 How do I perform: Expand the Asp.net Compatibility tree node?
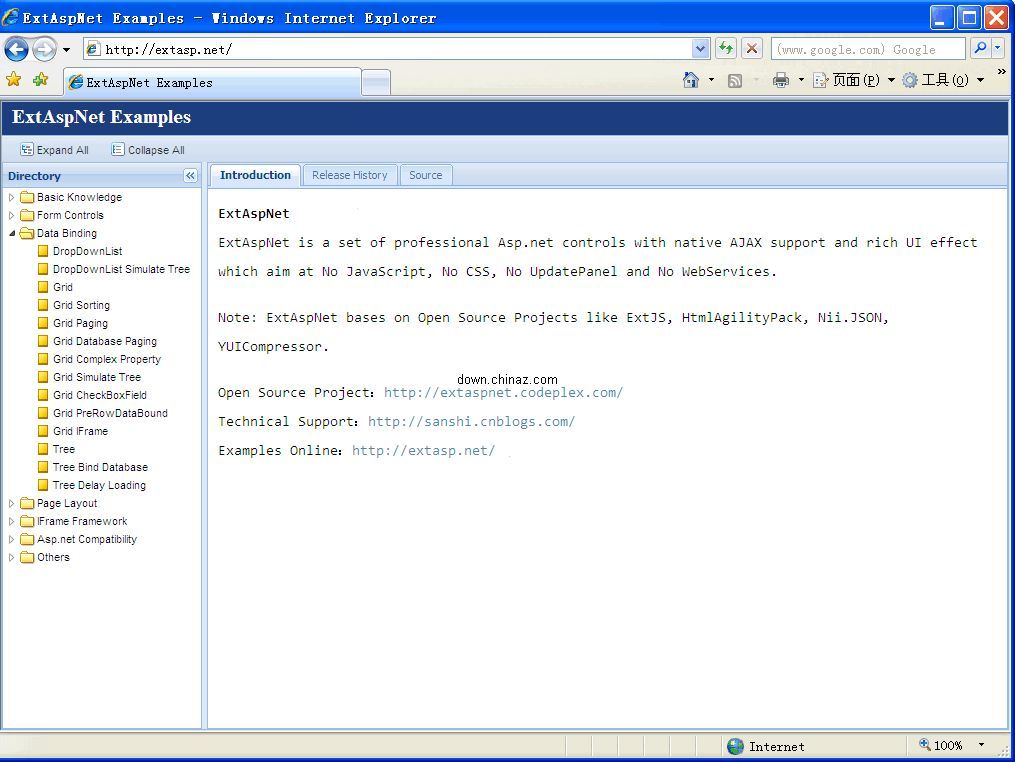(11, 539)
